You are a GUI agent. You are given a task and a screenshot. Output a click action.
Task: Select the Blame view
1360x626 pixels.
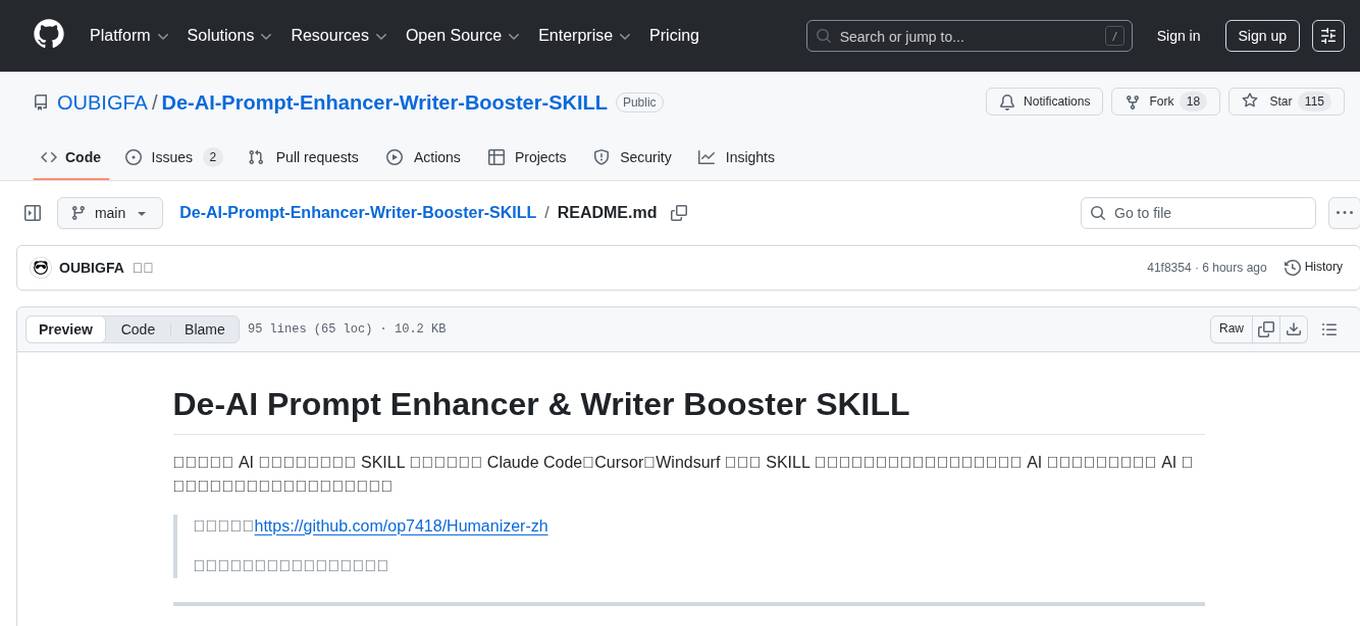[x=204, y=329]
